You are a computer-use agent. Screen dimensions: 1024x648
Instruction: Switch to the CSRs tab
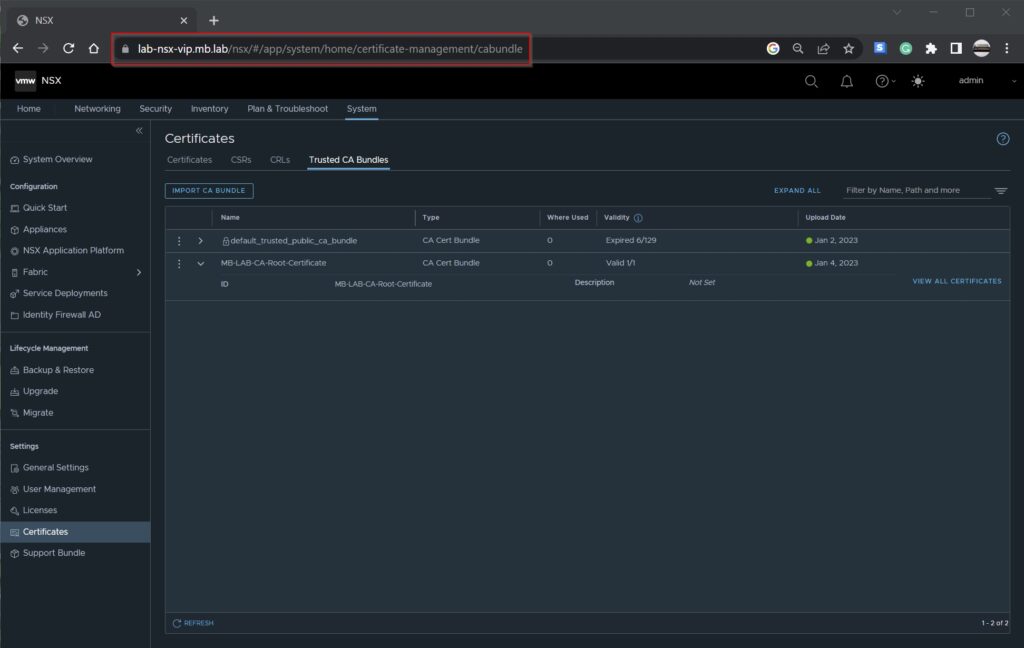point(241,160)
